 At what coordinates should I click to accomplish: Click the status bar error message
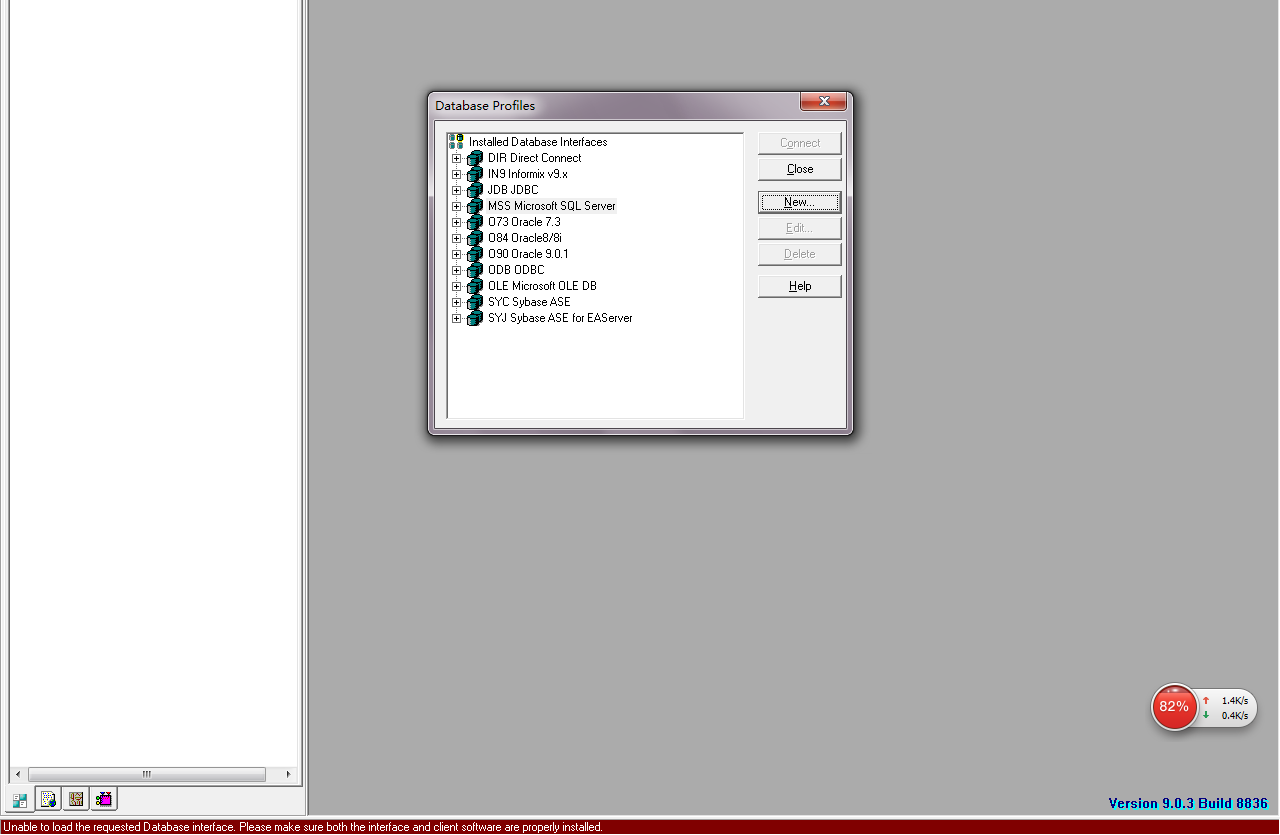302,827
